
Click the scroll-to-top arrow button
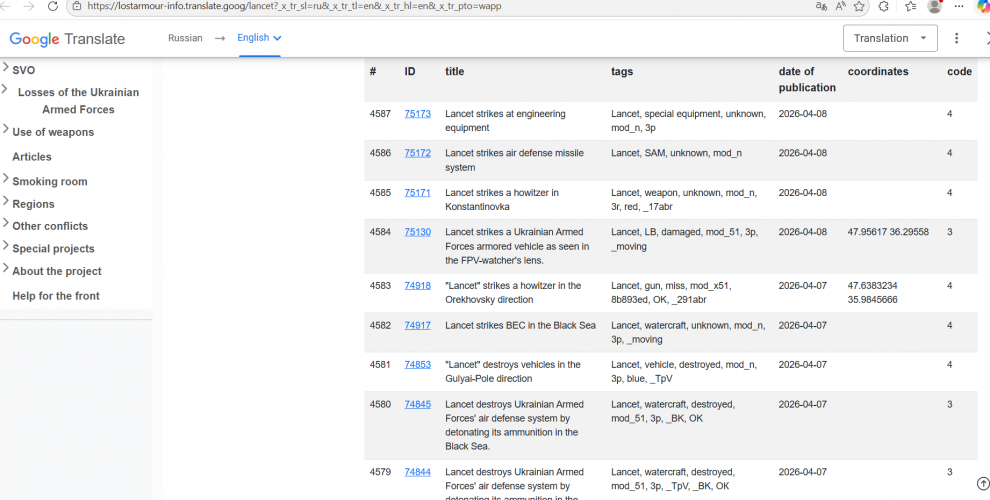coord(982,484)
